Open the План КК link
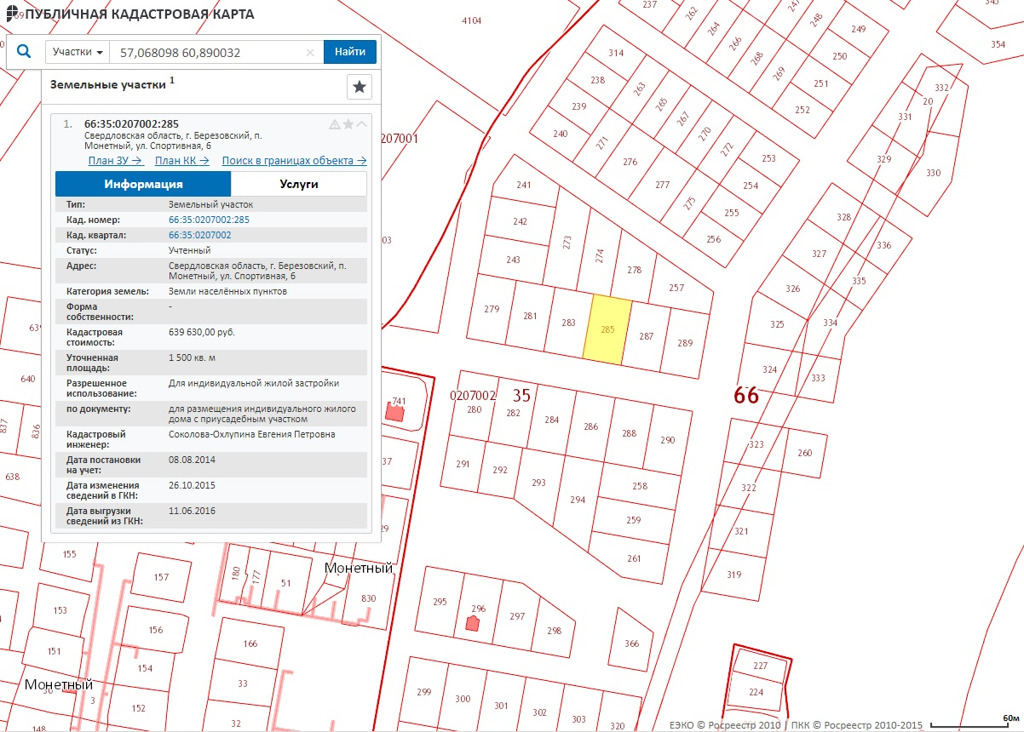This screenshot has width=1024, height=732. [x=182, y=160]
